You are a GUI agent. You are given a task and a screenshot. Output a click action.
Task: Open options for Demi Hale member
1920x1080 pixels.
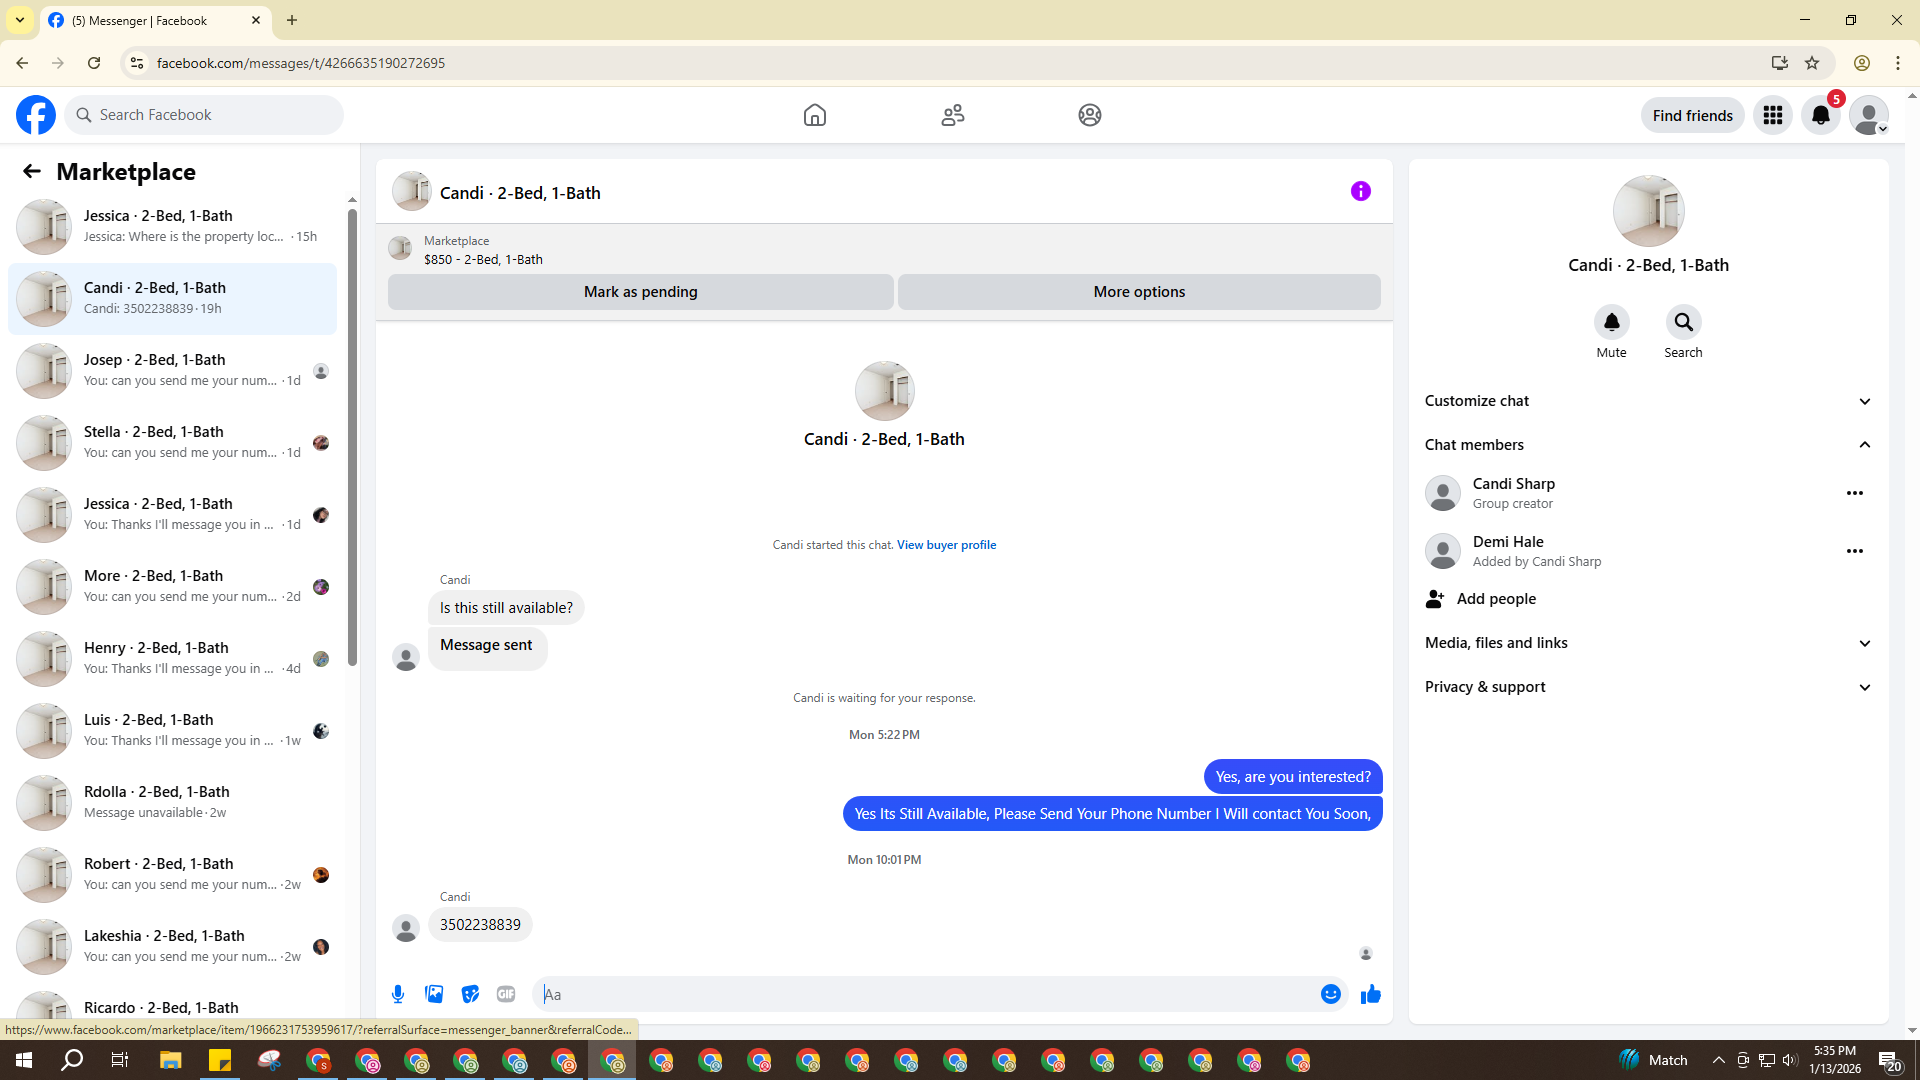1854,551
